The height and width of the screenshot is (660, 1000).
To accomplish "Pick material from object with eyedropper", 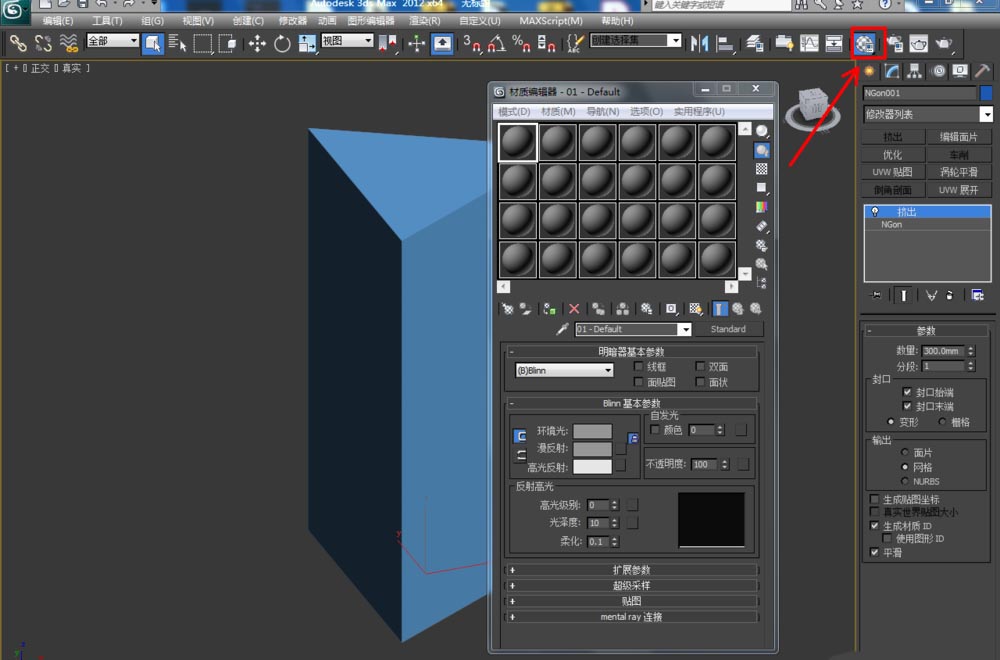I will pyautogui.click(x=562, y=329).
